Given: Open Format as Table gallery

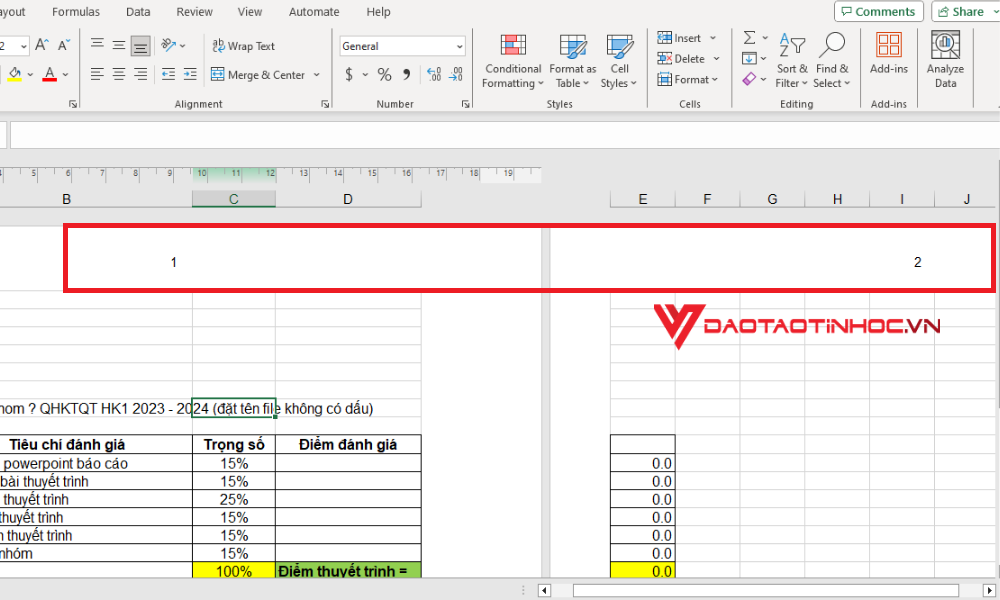Looking at the screenshot, I should (x=572, y=62).
